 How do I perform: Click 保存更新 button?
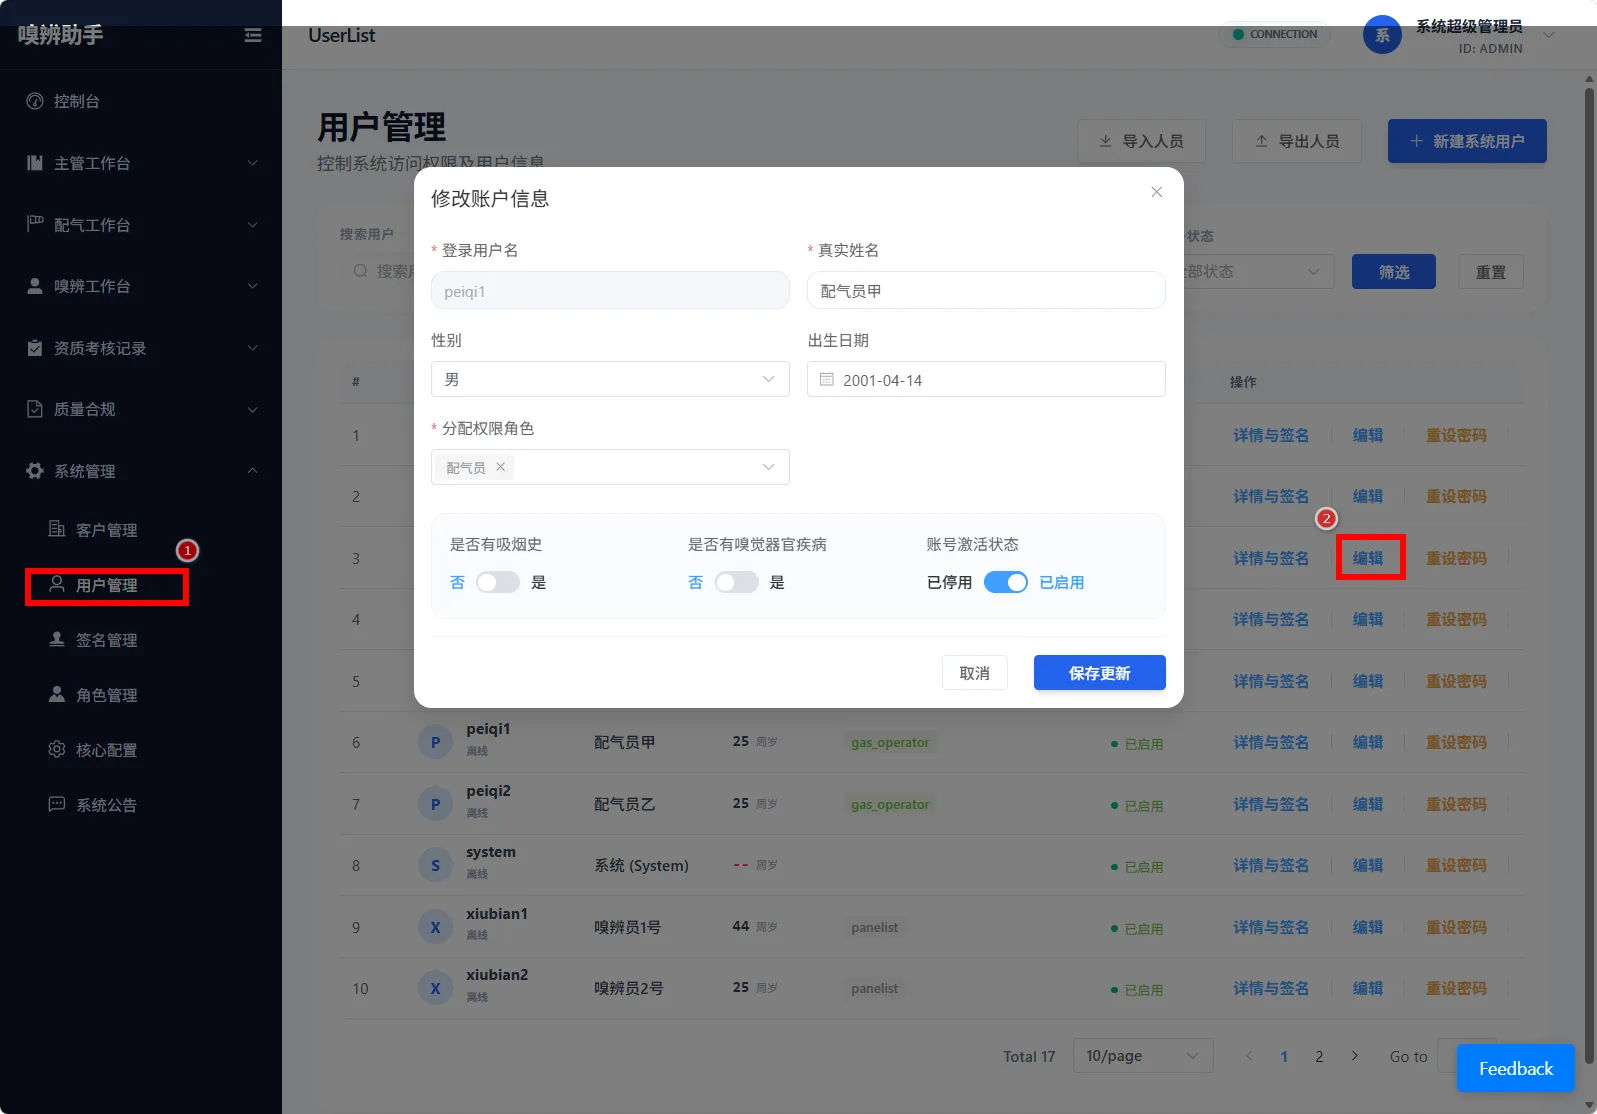pyautogui.click(x=1099, y=673)
